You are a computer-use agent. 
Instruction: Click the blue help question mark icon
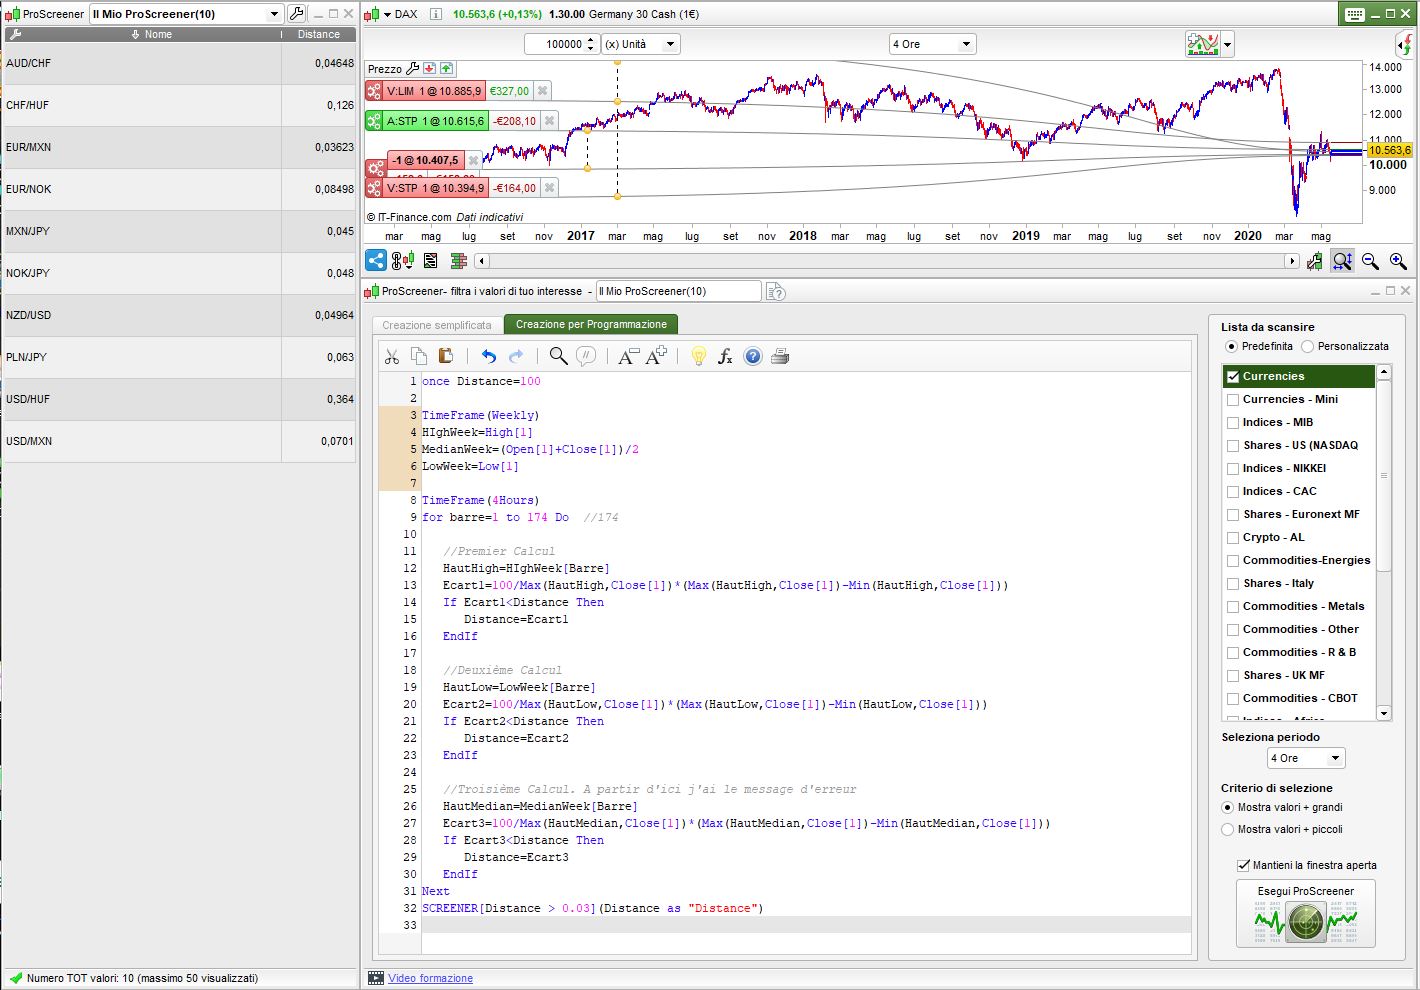click(x=753, y=357)
